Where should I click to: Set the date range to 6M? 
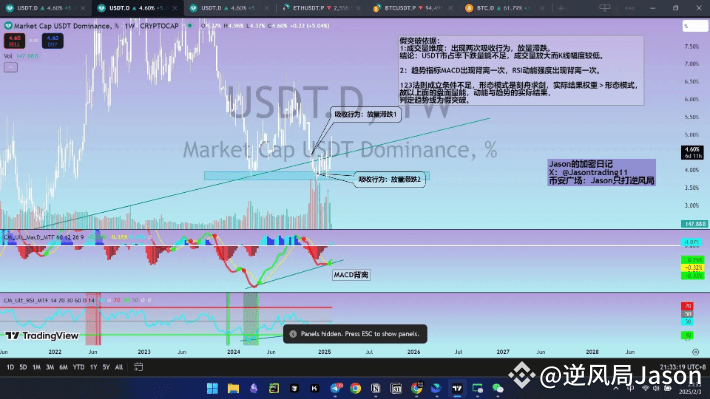63,367
